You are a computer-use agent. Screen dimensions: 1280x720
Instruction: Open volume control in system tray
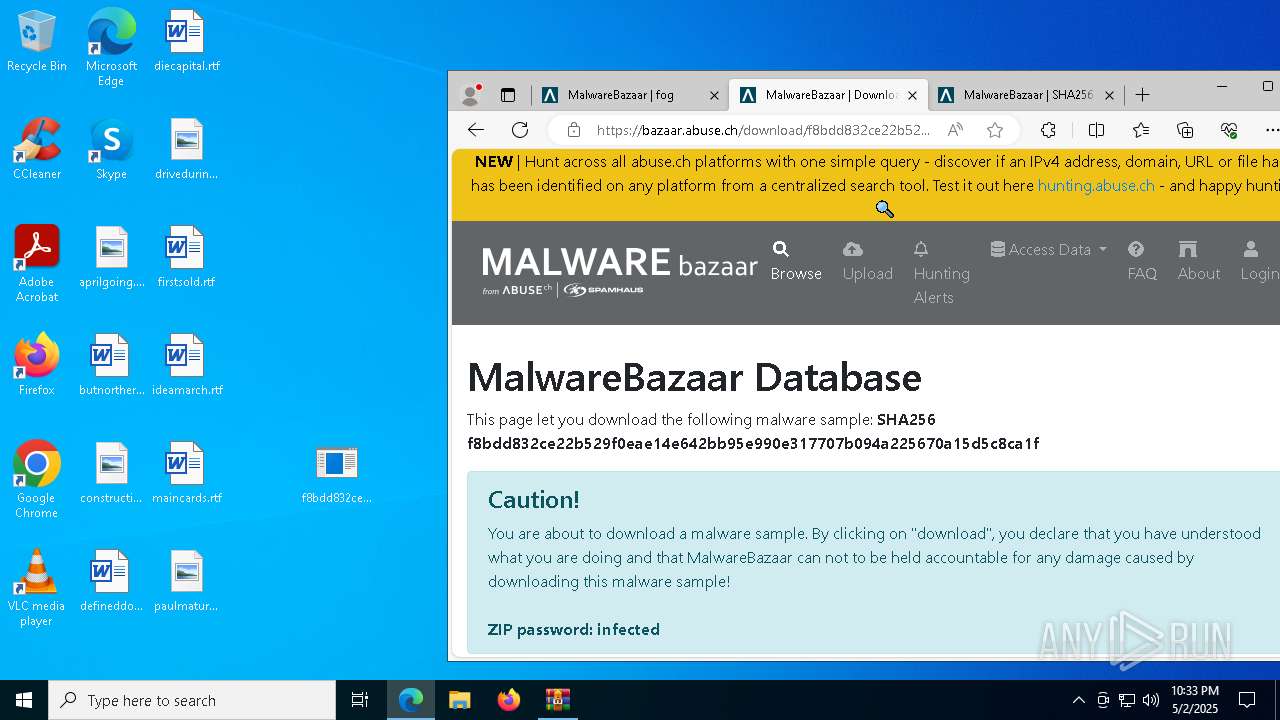click(x=1150, y=700)
